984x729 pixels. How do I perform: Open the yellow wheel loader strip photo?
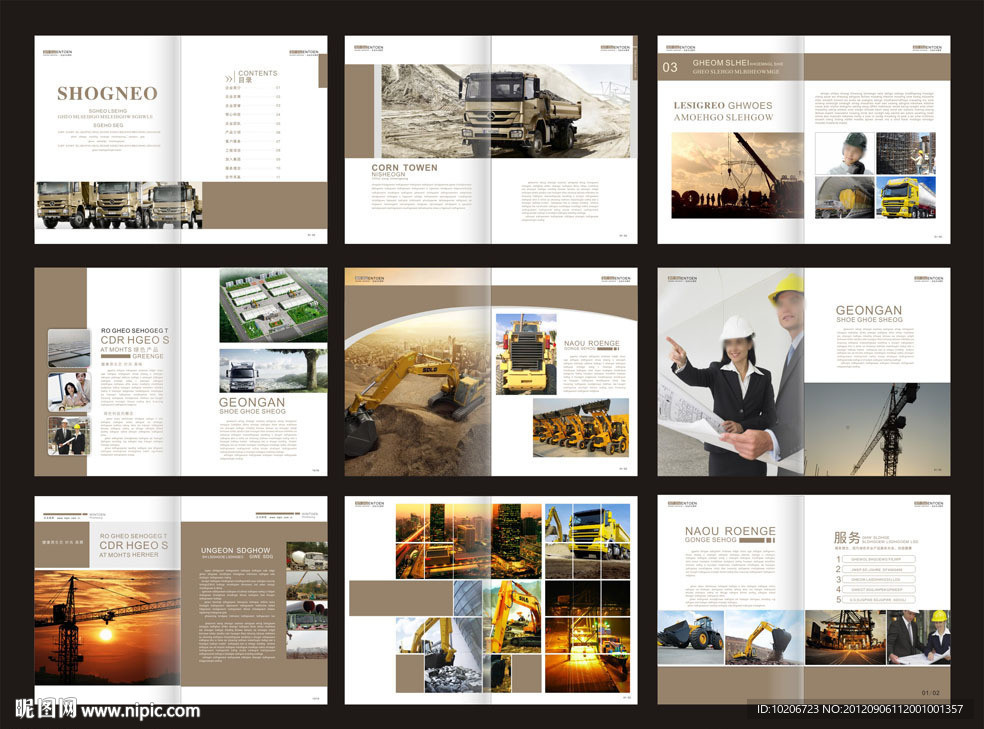[x=690, y=637]
